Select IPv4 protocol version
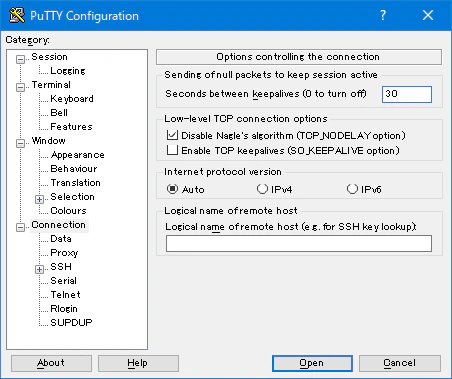 point(262,189)
